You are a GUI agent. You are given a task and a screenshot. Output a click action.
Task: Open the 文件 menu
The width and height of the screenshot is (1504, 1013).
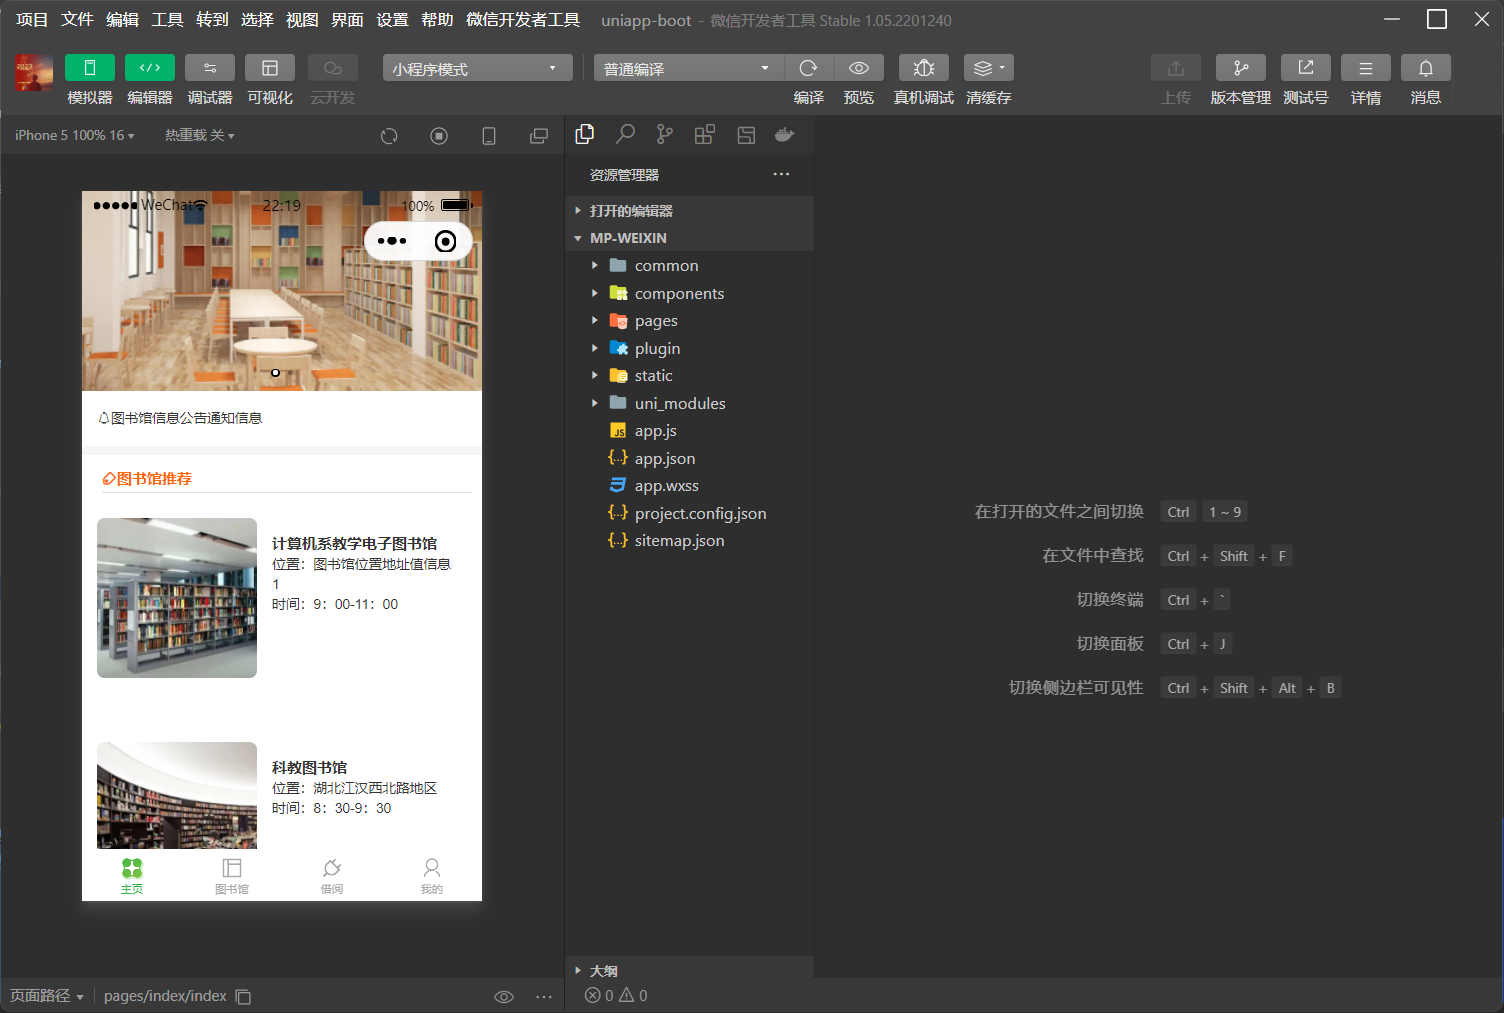(x=77, y=20)
